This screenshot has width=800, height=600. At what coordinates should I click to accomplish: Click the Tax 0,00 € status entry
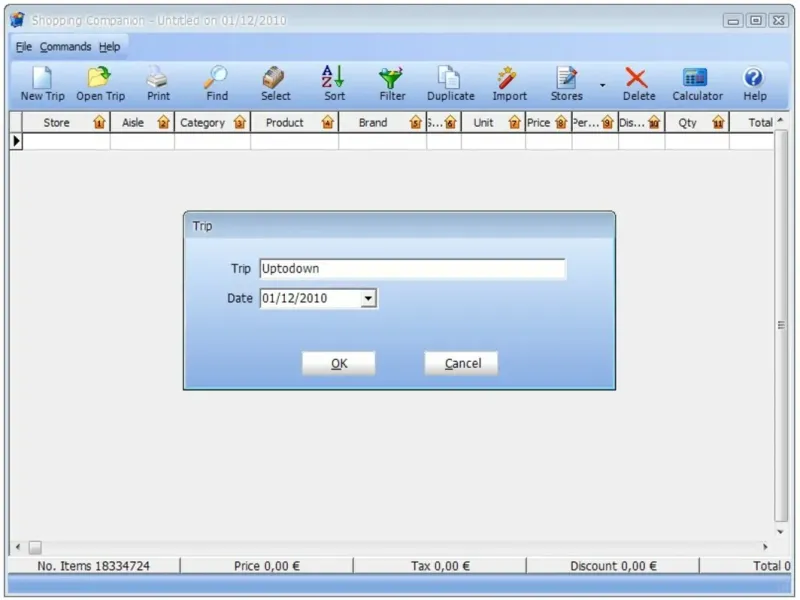coord(440,566)
